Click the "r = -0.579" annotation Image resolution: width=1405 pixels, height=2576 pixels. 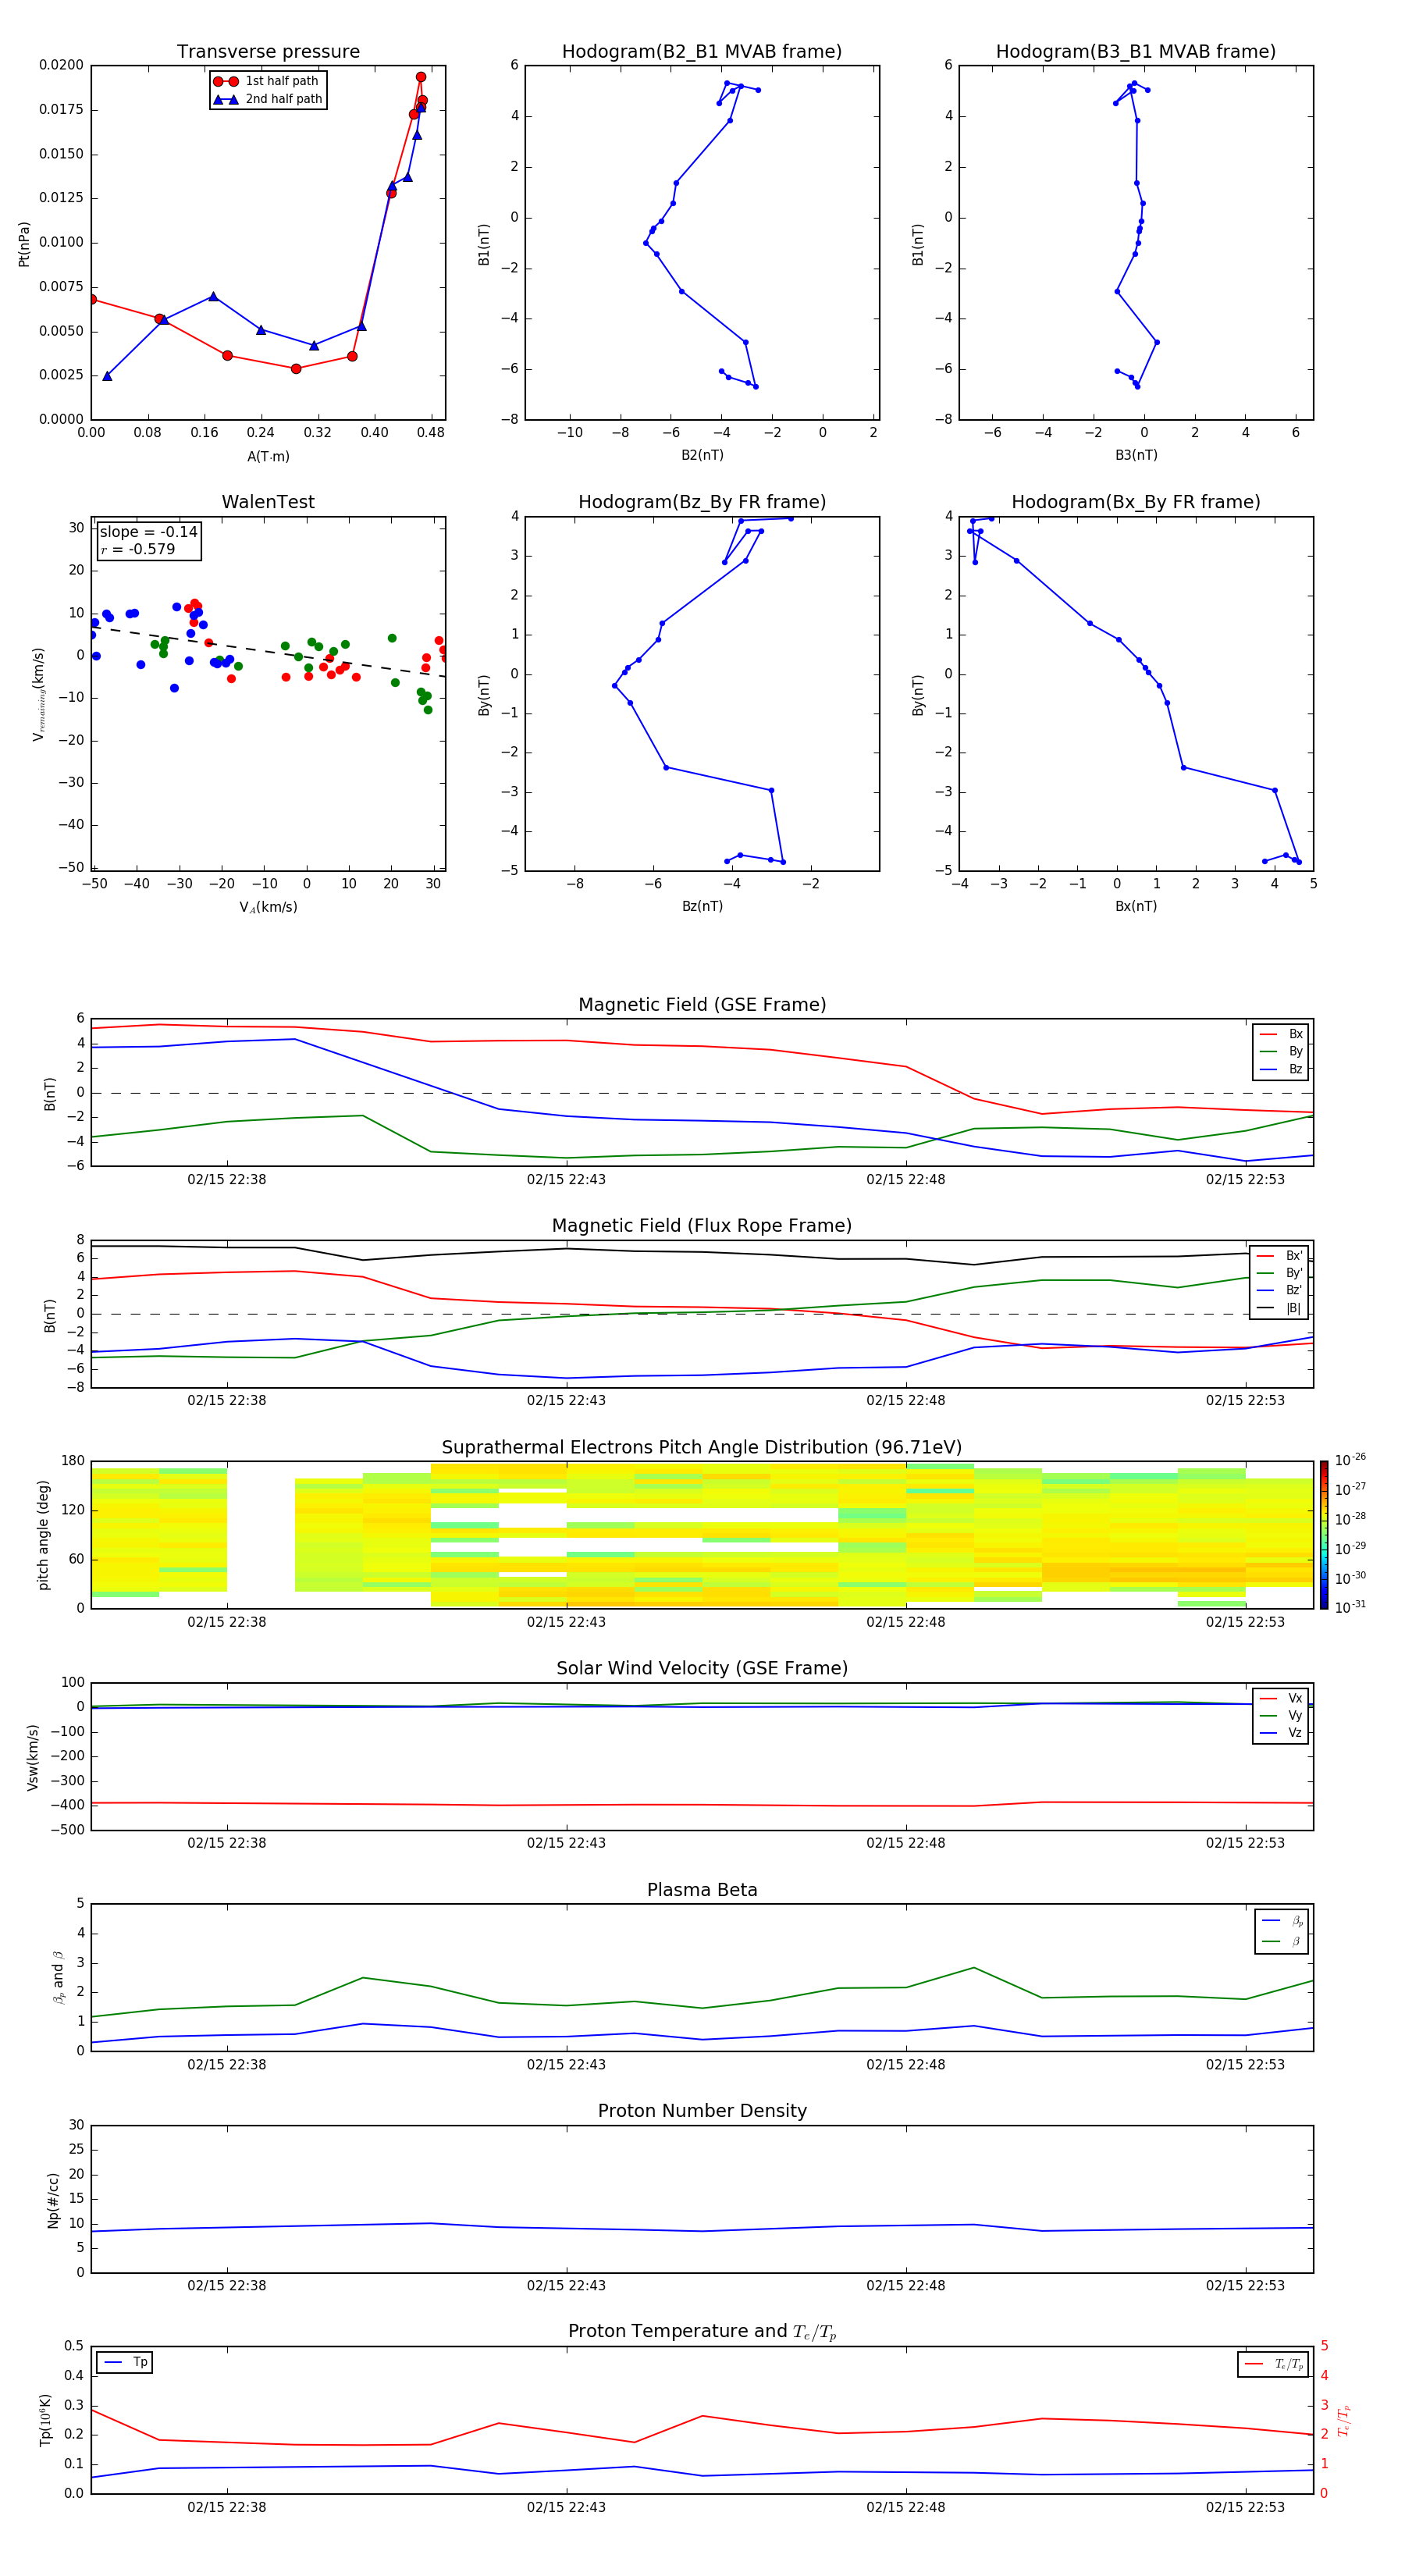pyautogui.click(x=138, y=549)
